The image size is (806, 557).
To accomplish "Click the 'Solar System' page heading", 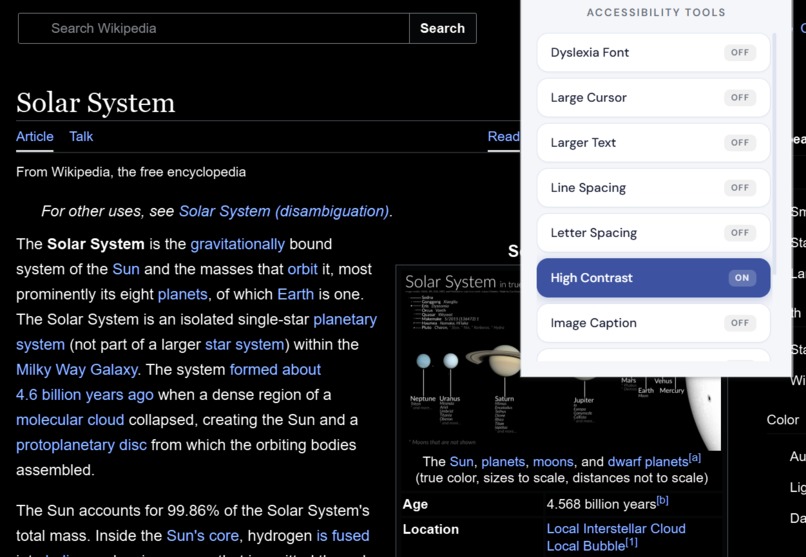I will [96, 103].
